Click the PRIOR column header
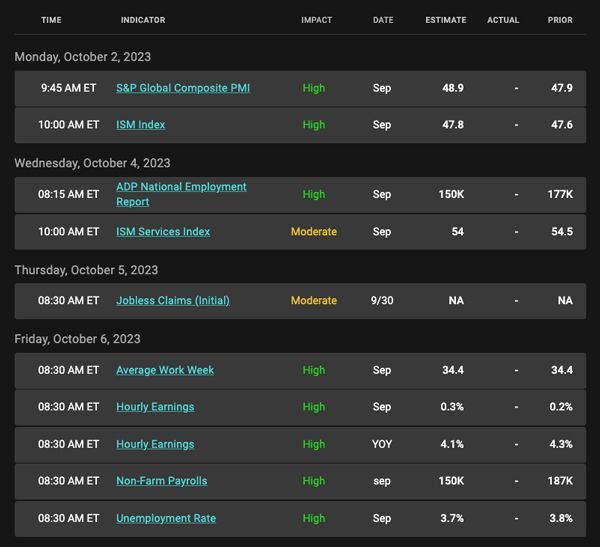The image size is (600, 547). (560, 20)
